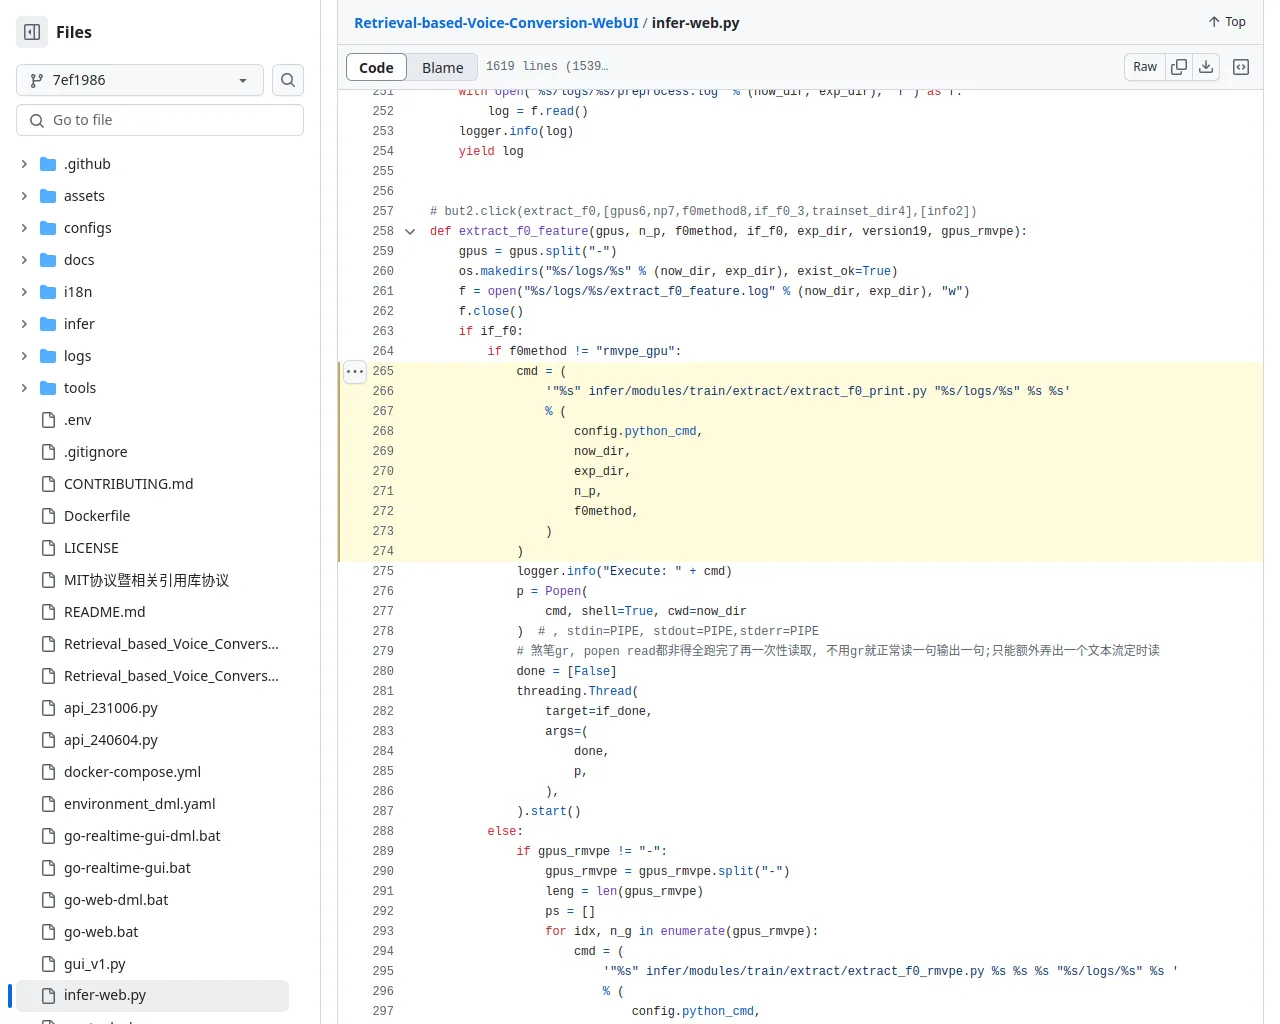Screen dimensions: 1280x1024
Task: Select line number 288
Action: click(383, 831)
